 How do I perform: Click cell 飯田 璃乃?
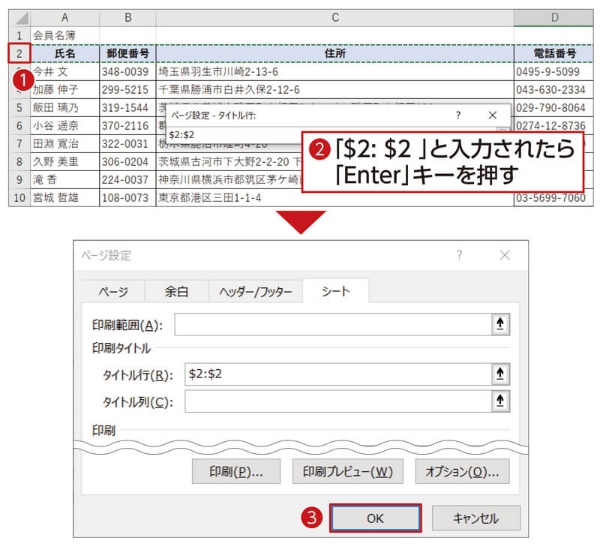click(x=65, y=108)
